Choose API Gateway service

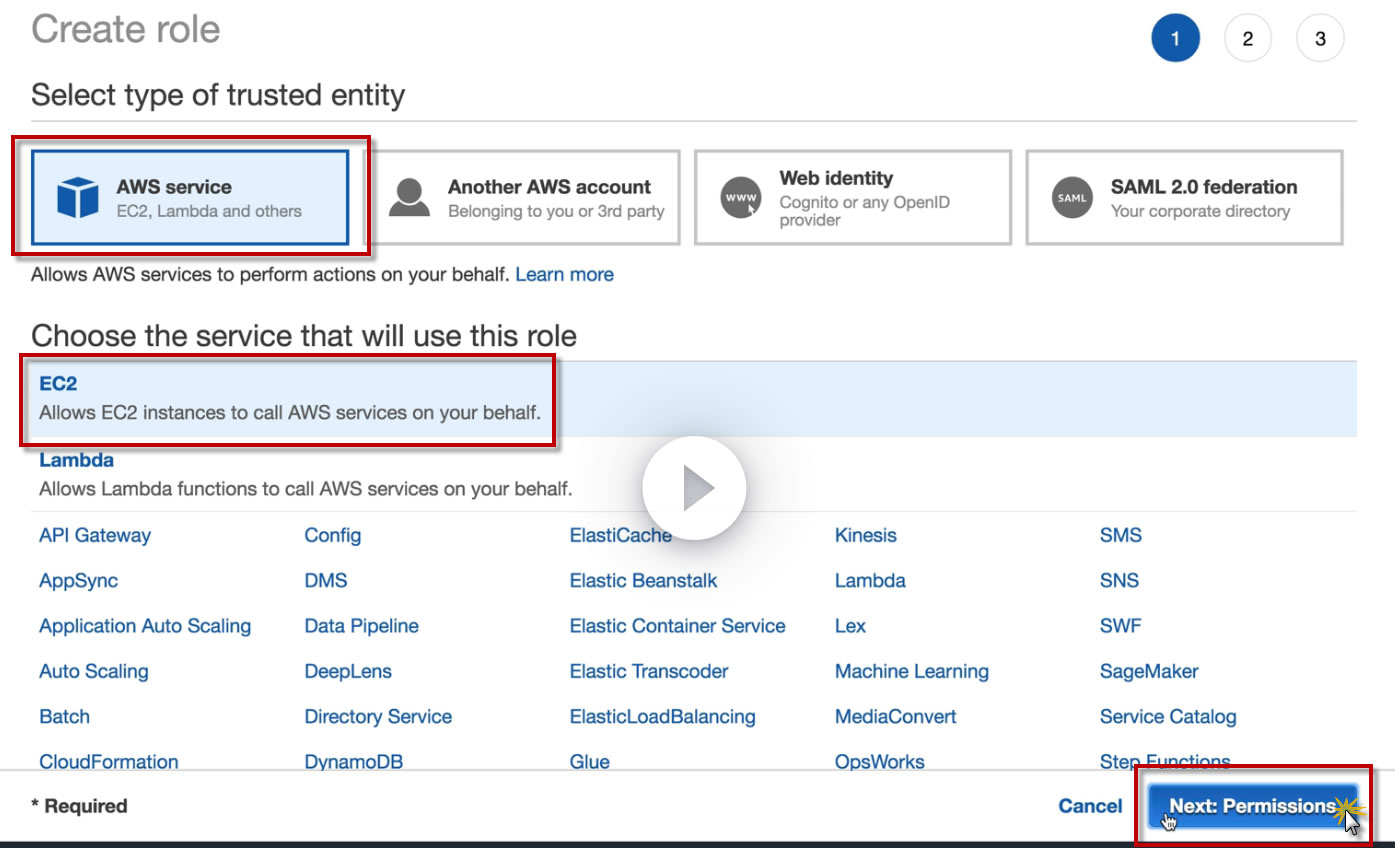(x=95, y=535)
